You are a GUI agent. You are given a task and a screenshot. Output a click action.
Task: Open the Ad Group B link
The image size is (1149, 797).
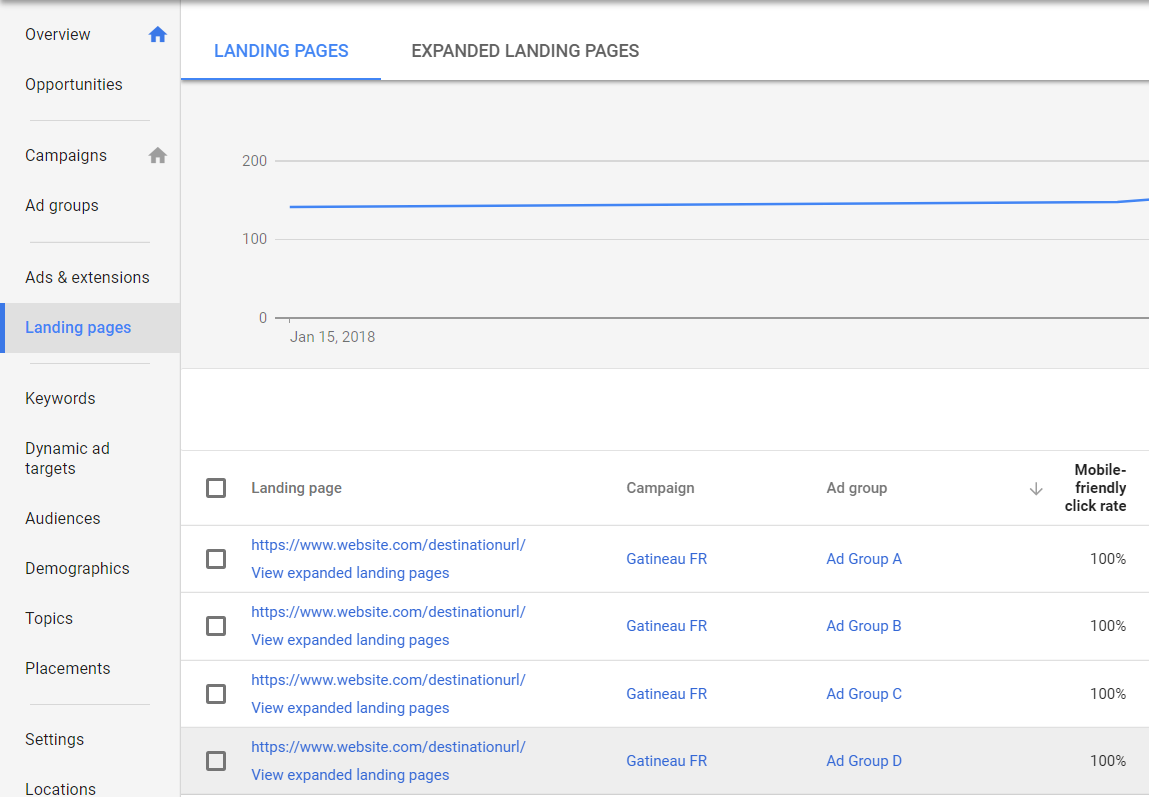[864, 626]
